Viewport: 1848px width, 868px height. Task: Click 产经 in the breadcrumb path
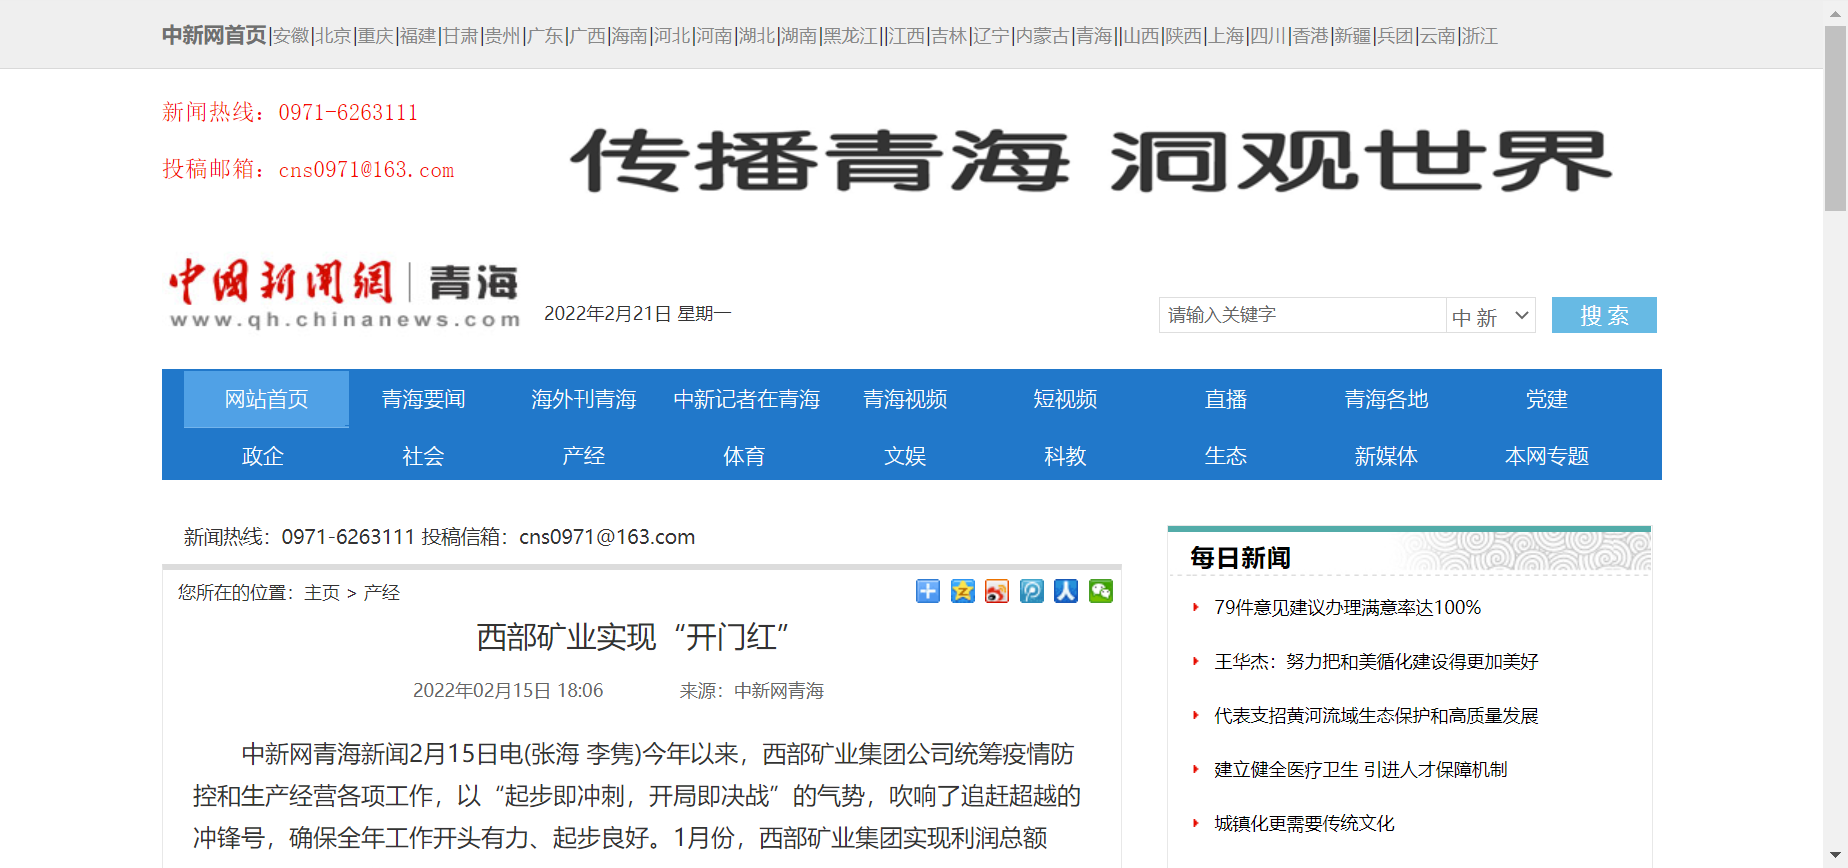click(381, 593)
